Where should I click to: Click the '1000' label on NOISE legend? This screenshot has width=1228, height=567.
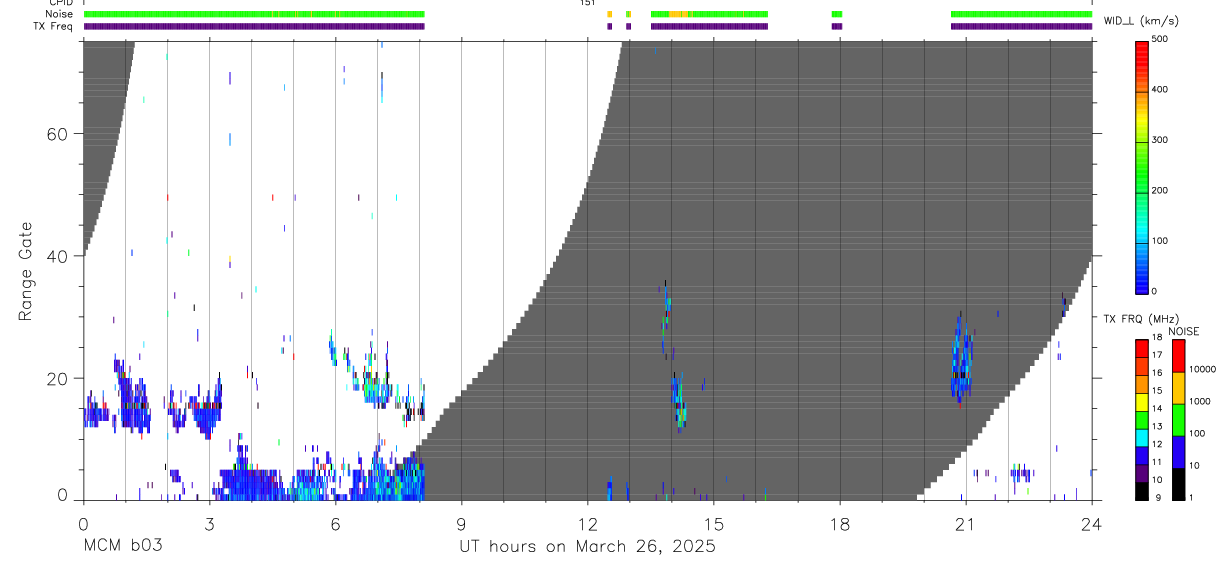pos(1200,401)
